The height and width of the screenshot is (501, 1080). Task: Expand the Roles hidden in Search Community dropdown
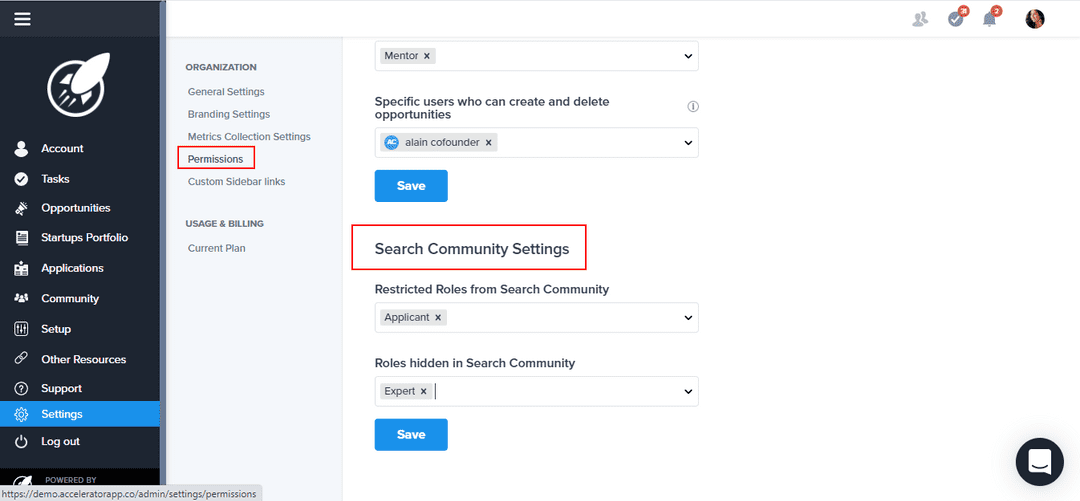(688, 391)
